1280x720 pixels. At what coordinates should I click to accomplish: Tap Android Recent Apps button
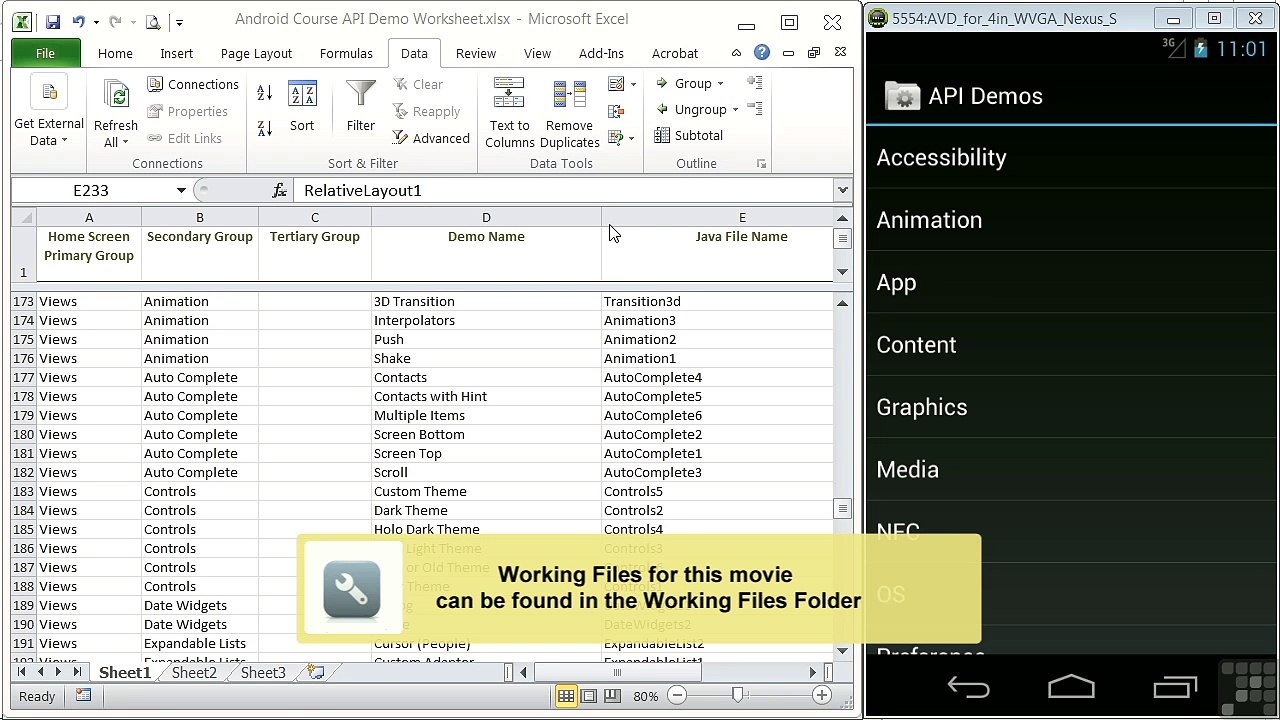pos(1175,687)
